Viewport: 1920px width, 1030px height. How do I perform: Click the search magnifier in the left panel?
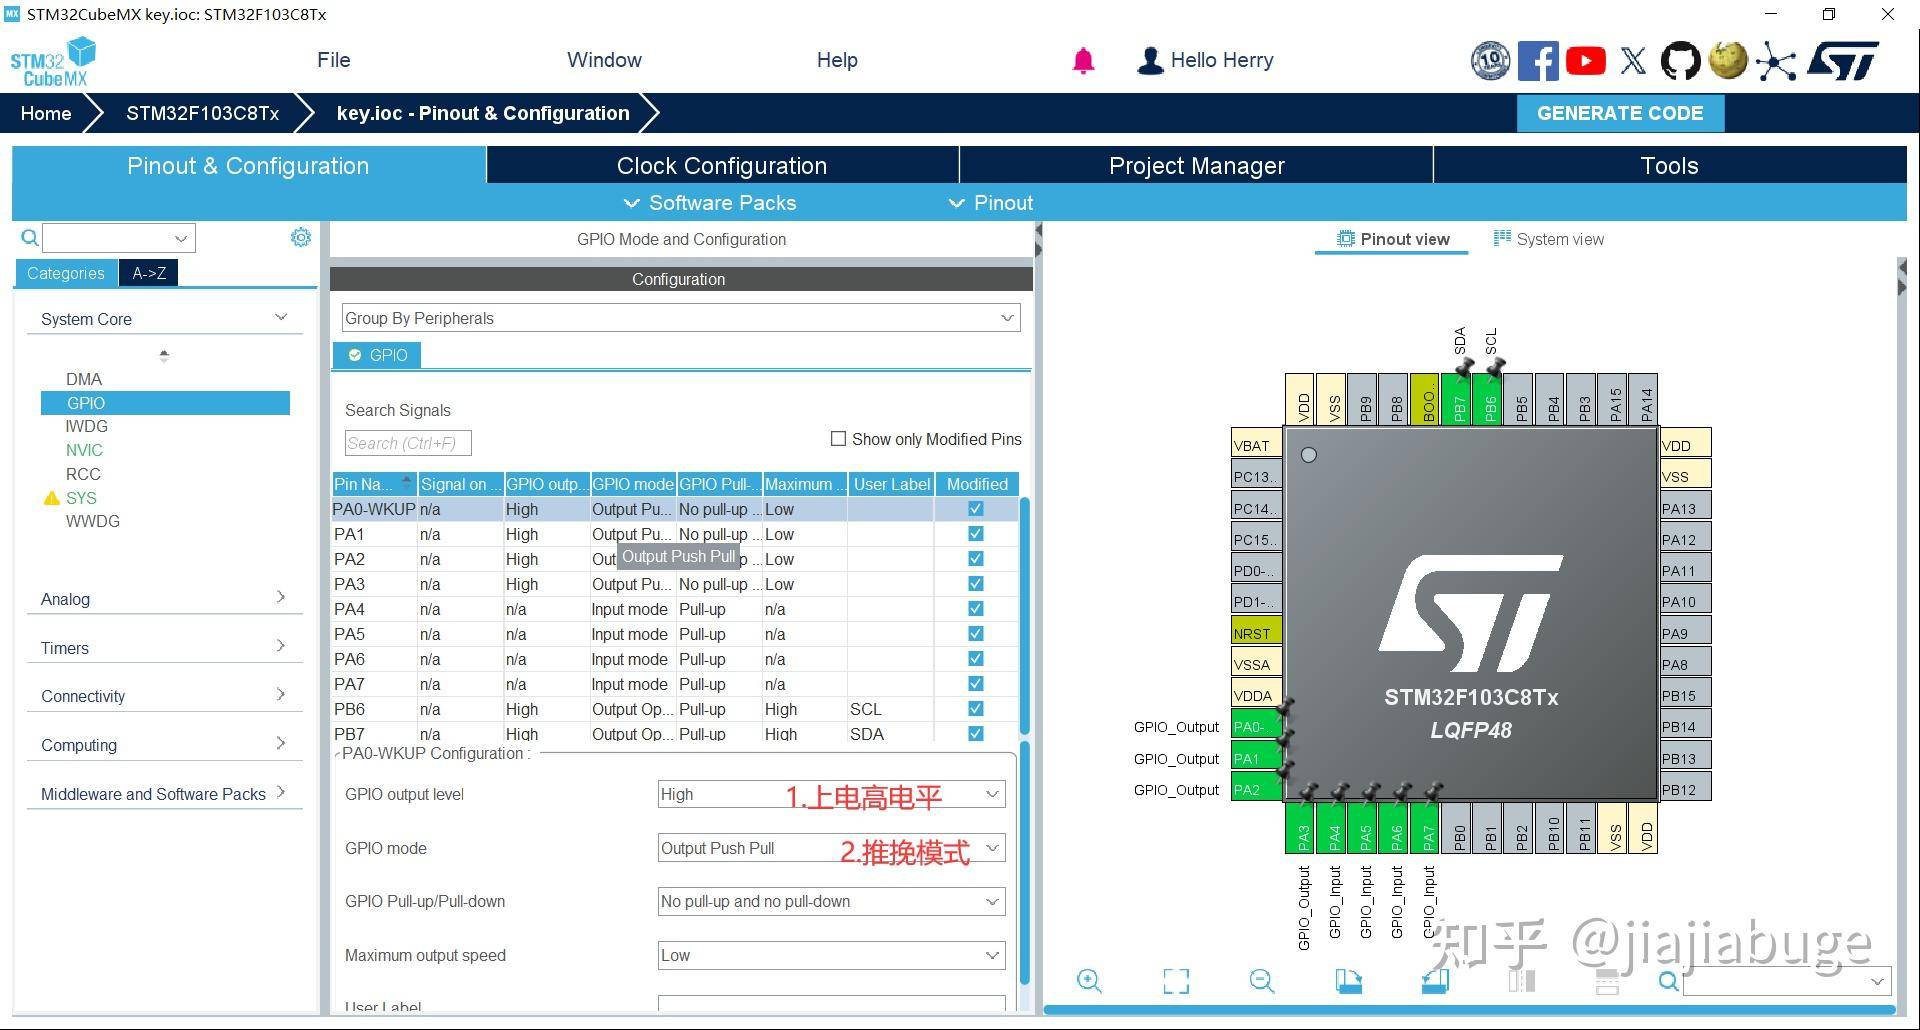pos(30,238)
